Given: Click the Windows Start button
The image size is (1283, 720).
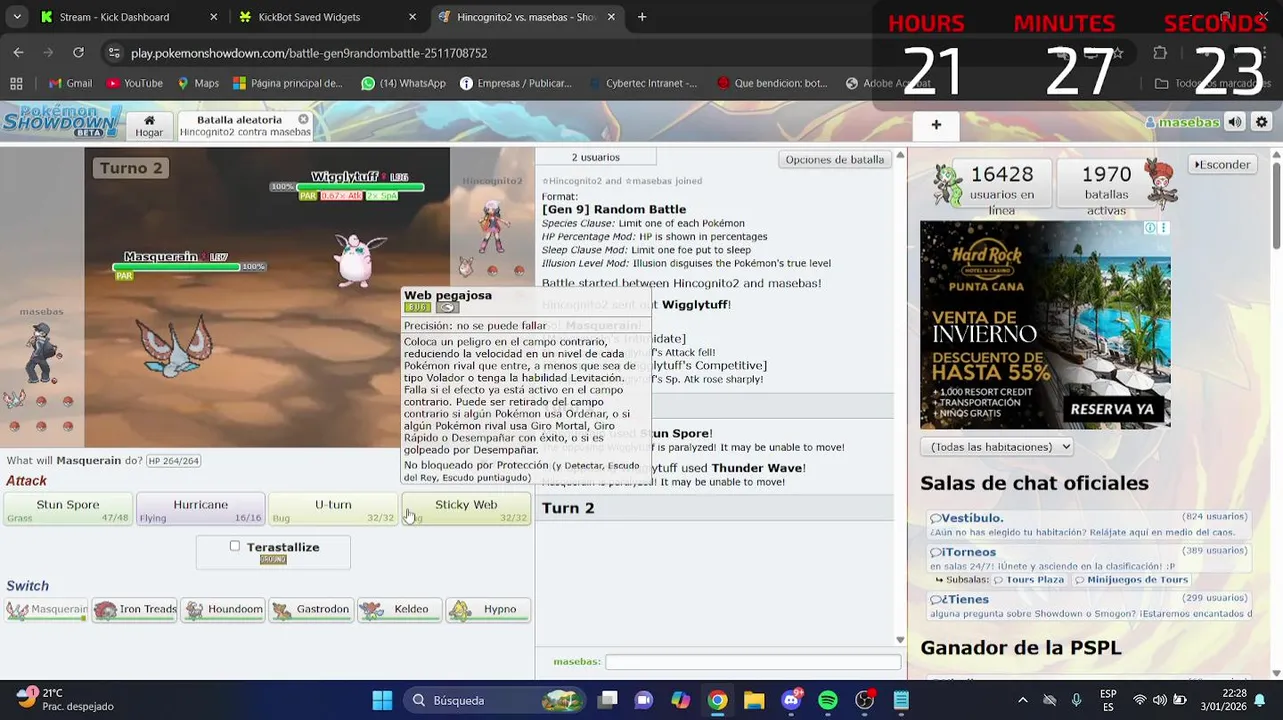Looking at the screenshot, I should 382,700.
